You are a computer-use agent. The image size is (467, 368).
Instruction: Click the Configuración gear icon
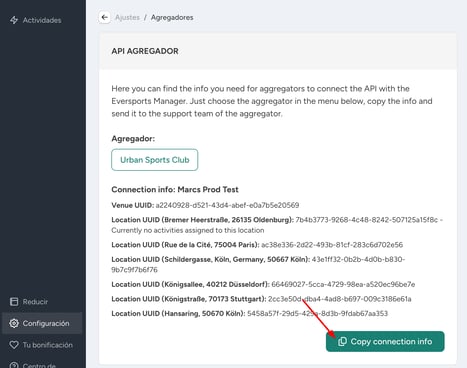[x=14, y=323]
